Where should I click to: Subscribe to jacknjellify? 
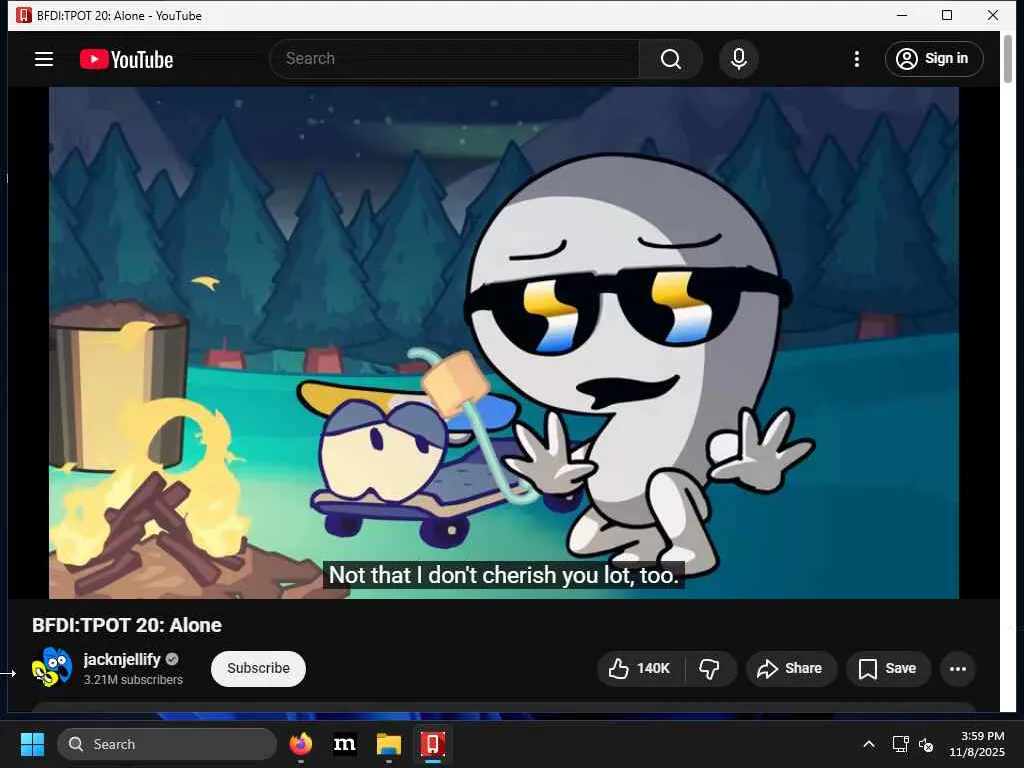(258, 668)
